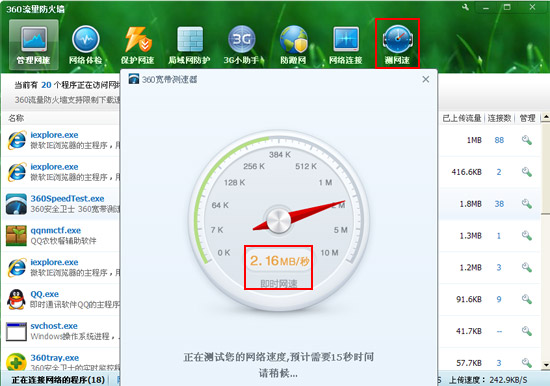
Task: Open the wrench settings icon in title bar
Action: point(465,7)
